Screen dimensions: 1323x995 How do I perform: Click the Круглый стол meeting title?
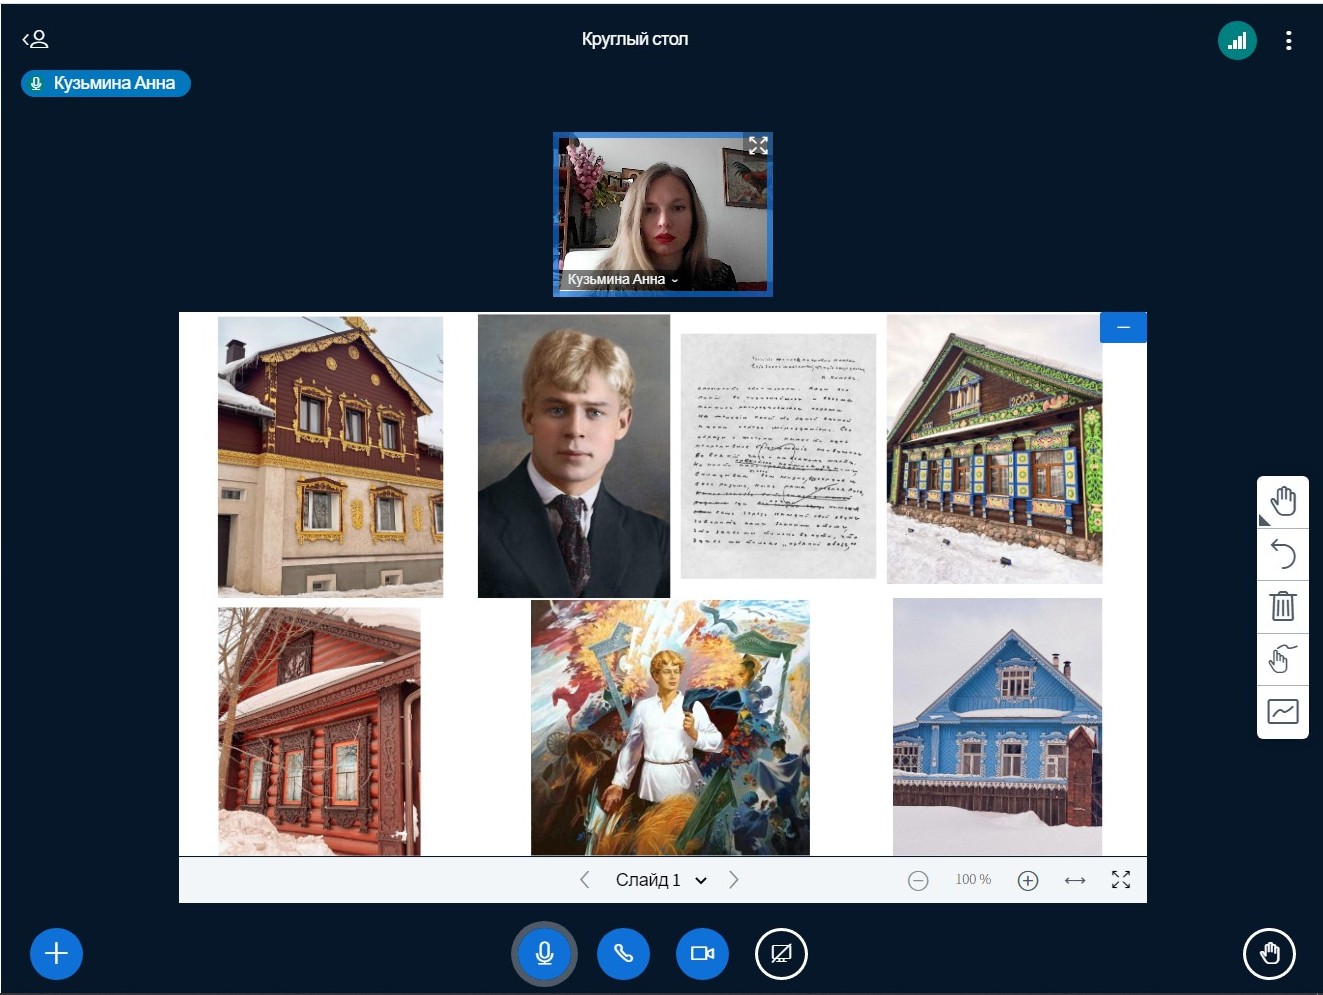635,39
